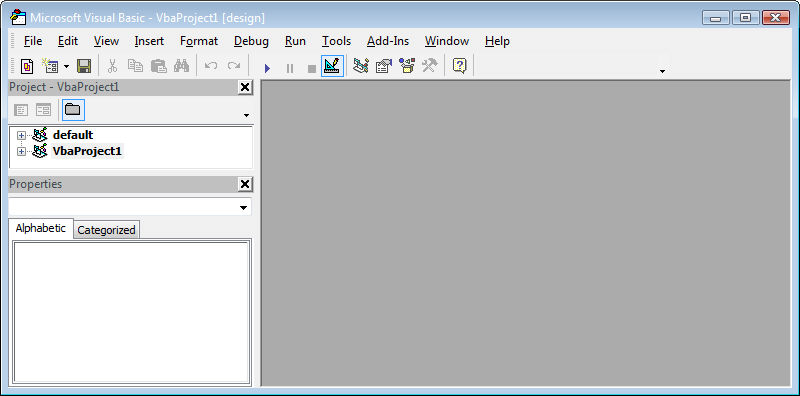This screenshot has height=396, width=800.
Task: Open the Help menu
Action: 497,41
